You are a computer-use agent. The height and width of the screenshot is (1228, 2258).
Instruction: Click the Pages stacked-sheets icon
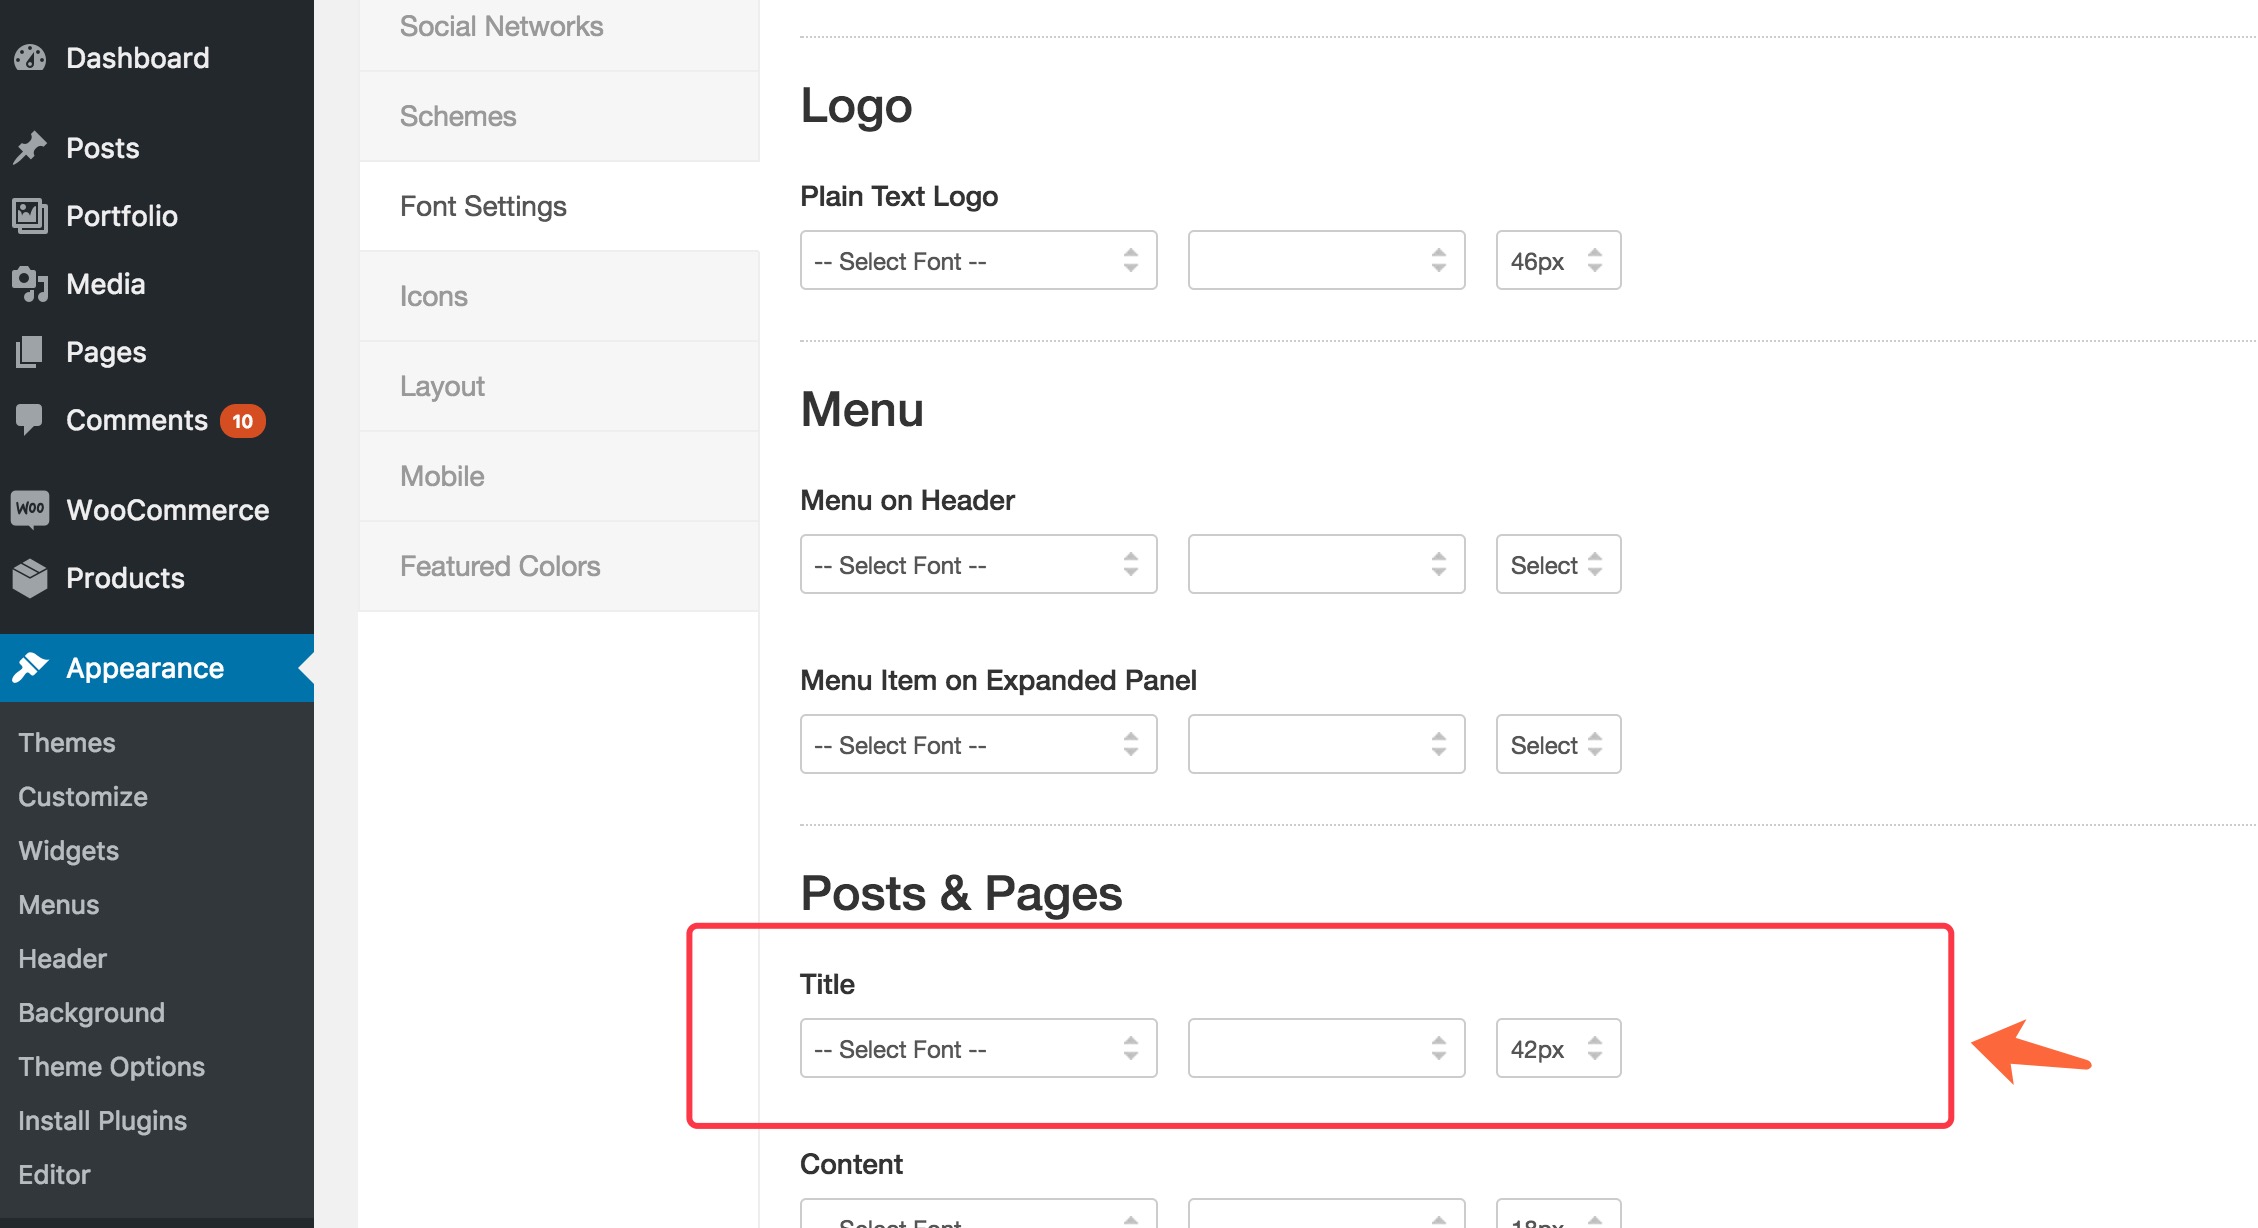click(30, 352)
